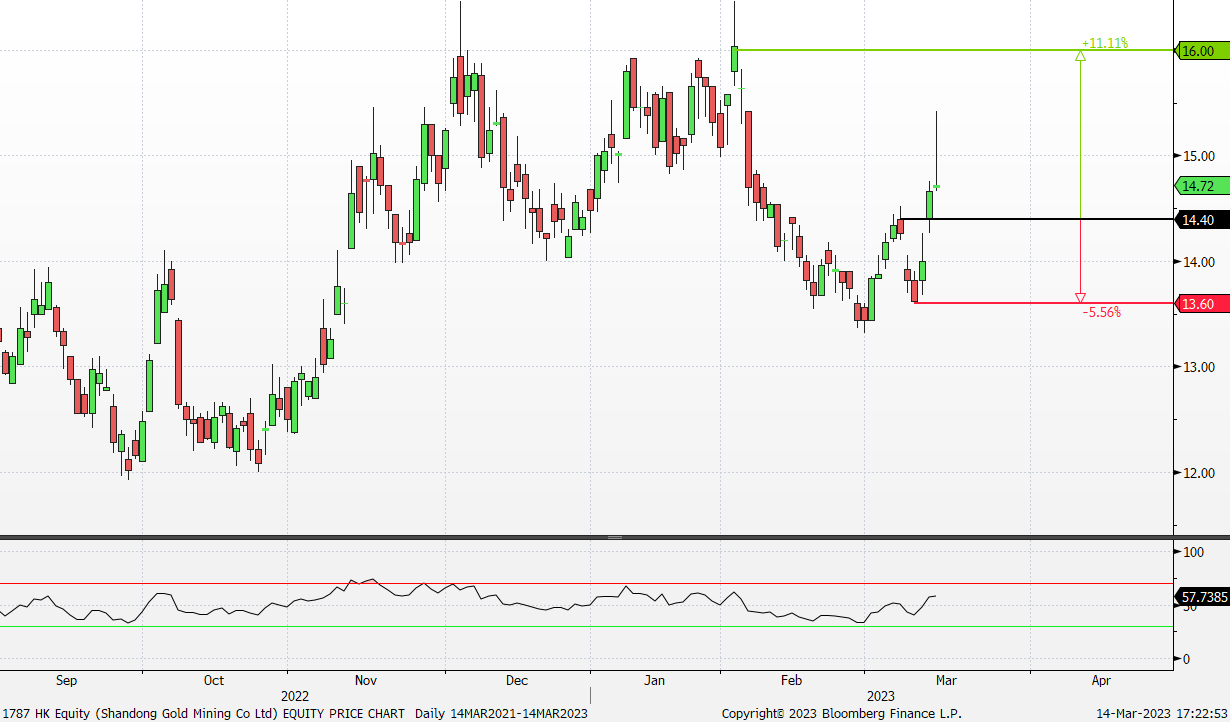1230x722 pixels.
Task: Click the Jan month label
Action: pos(654,681)
